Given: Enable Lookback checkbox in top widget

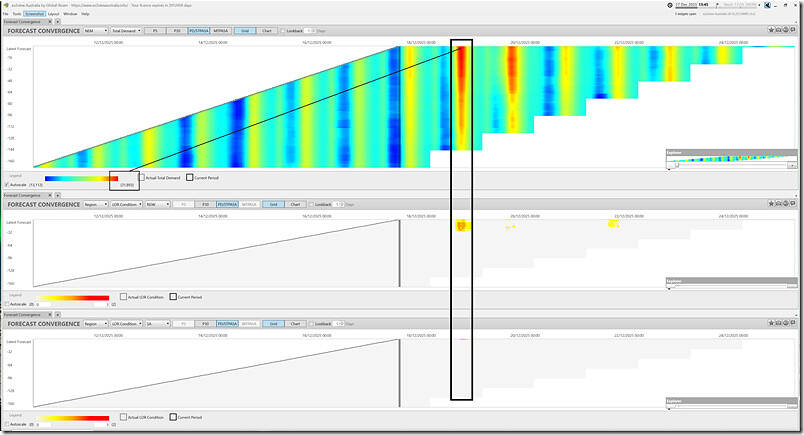Looking at the screenshot, I should [283, 31].
